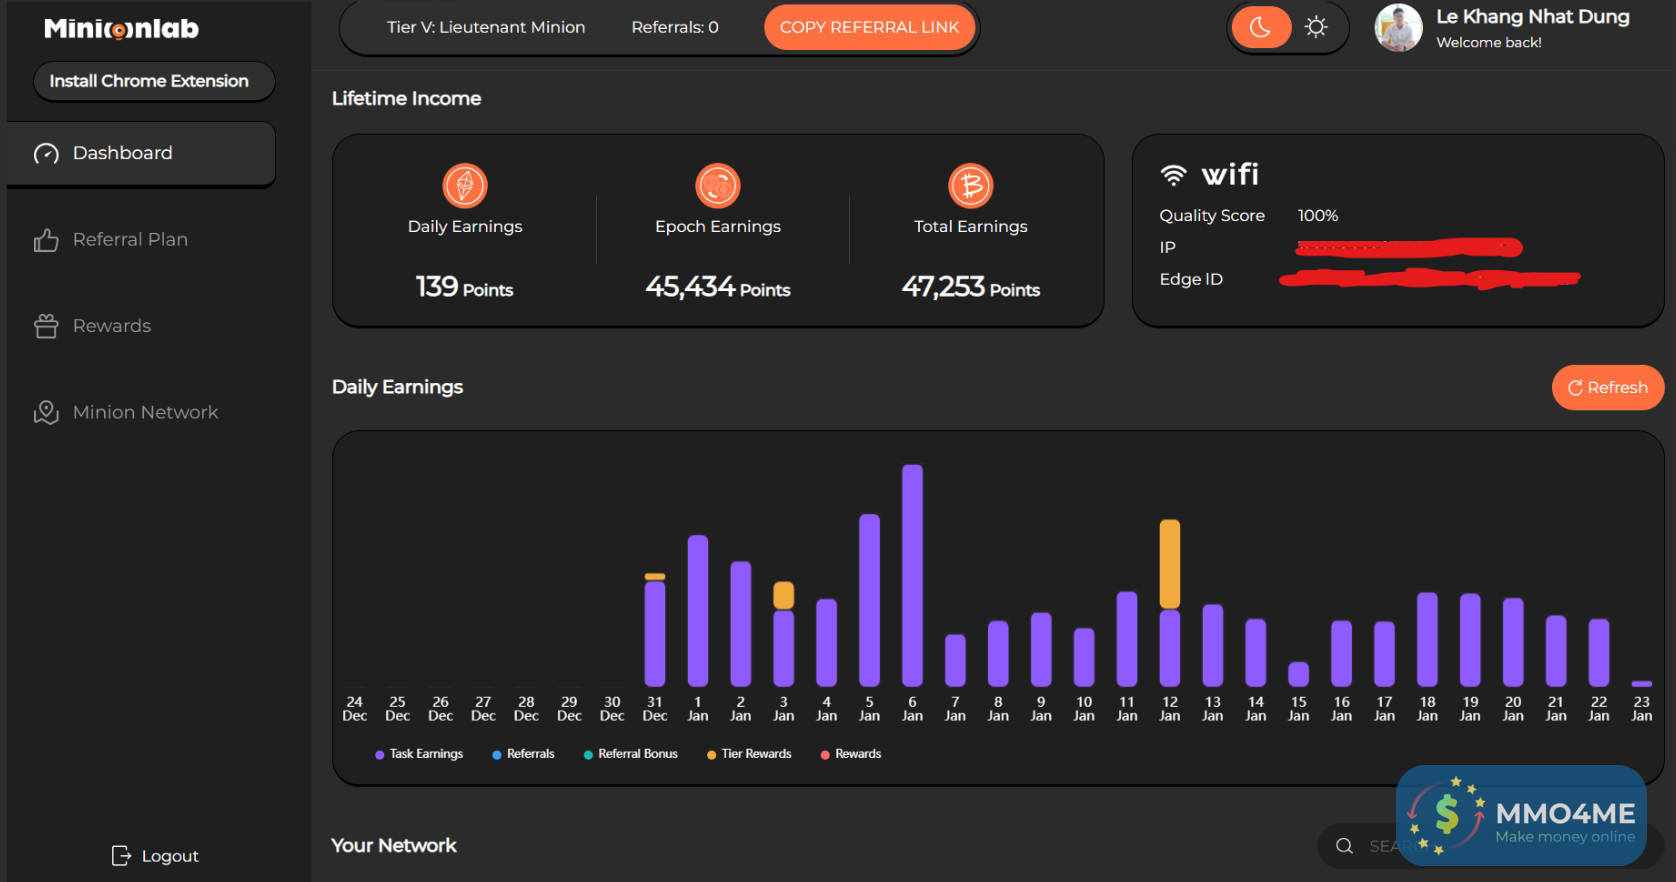This screenshot has height=882, width=1676.
Task: Click 'Tier V: Lieutenant Minion' text
Action: pos(486,27)
